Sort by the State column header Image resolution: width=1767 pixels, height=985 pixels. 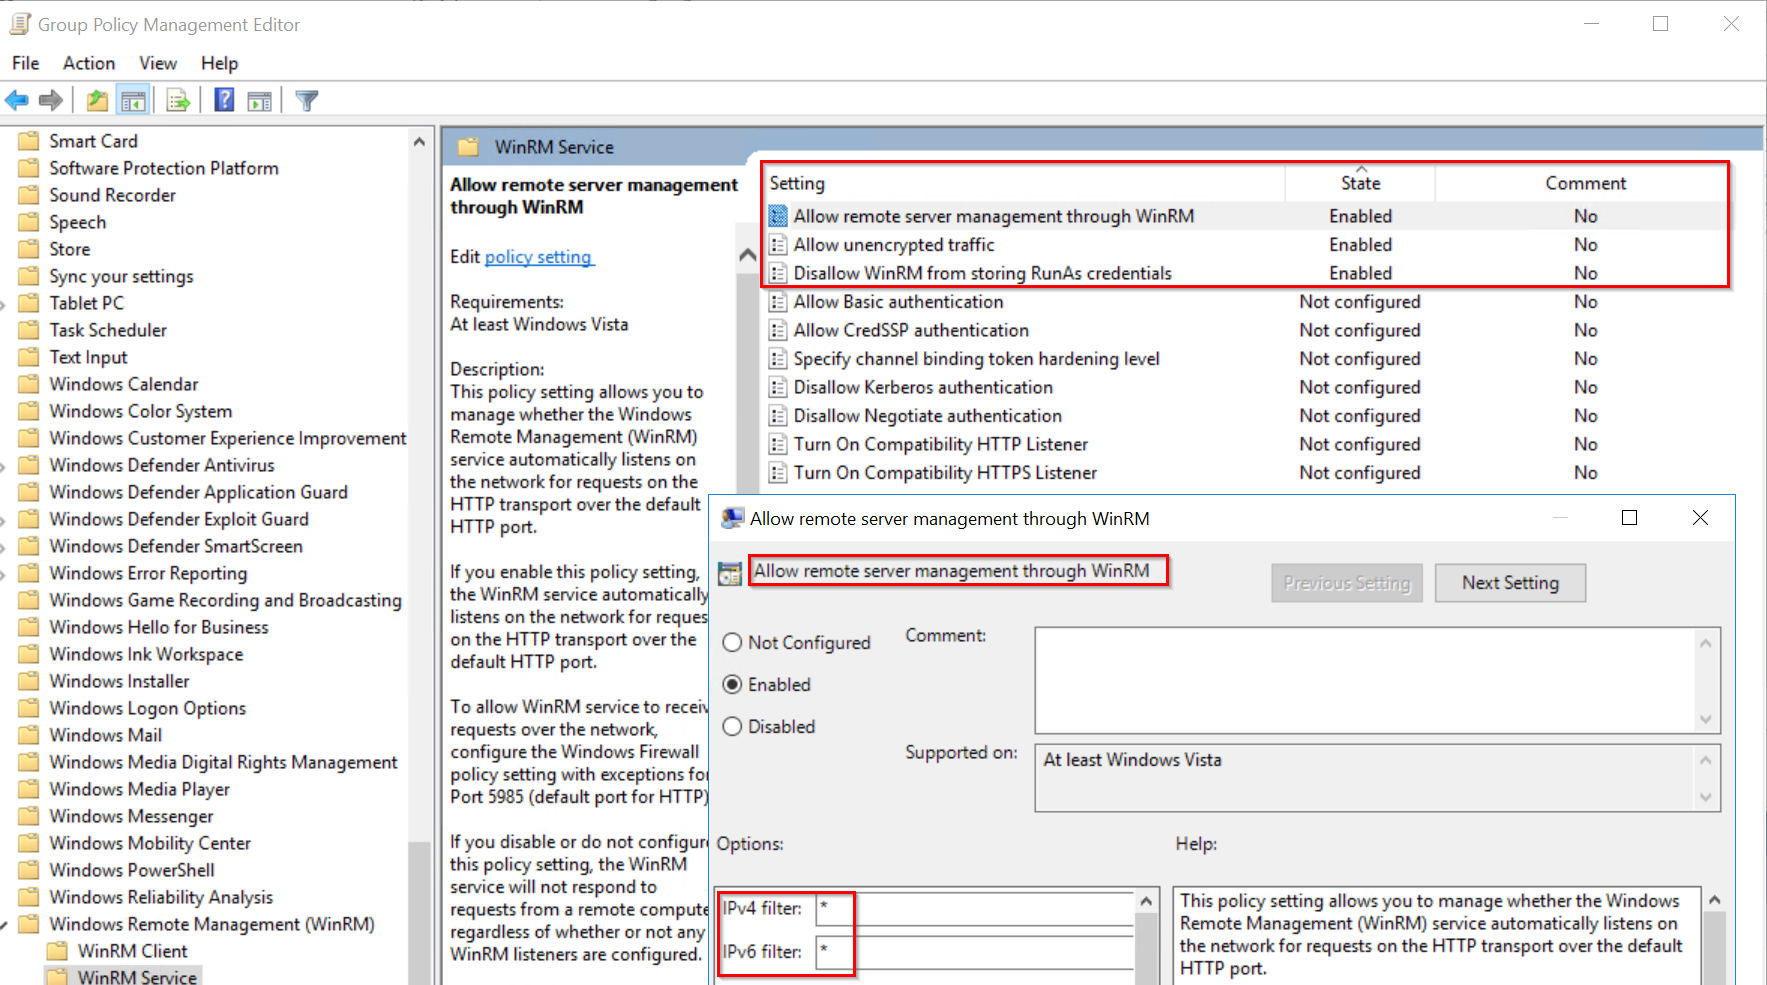(1360, 183)
